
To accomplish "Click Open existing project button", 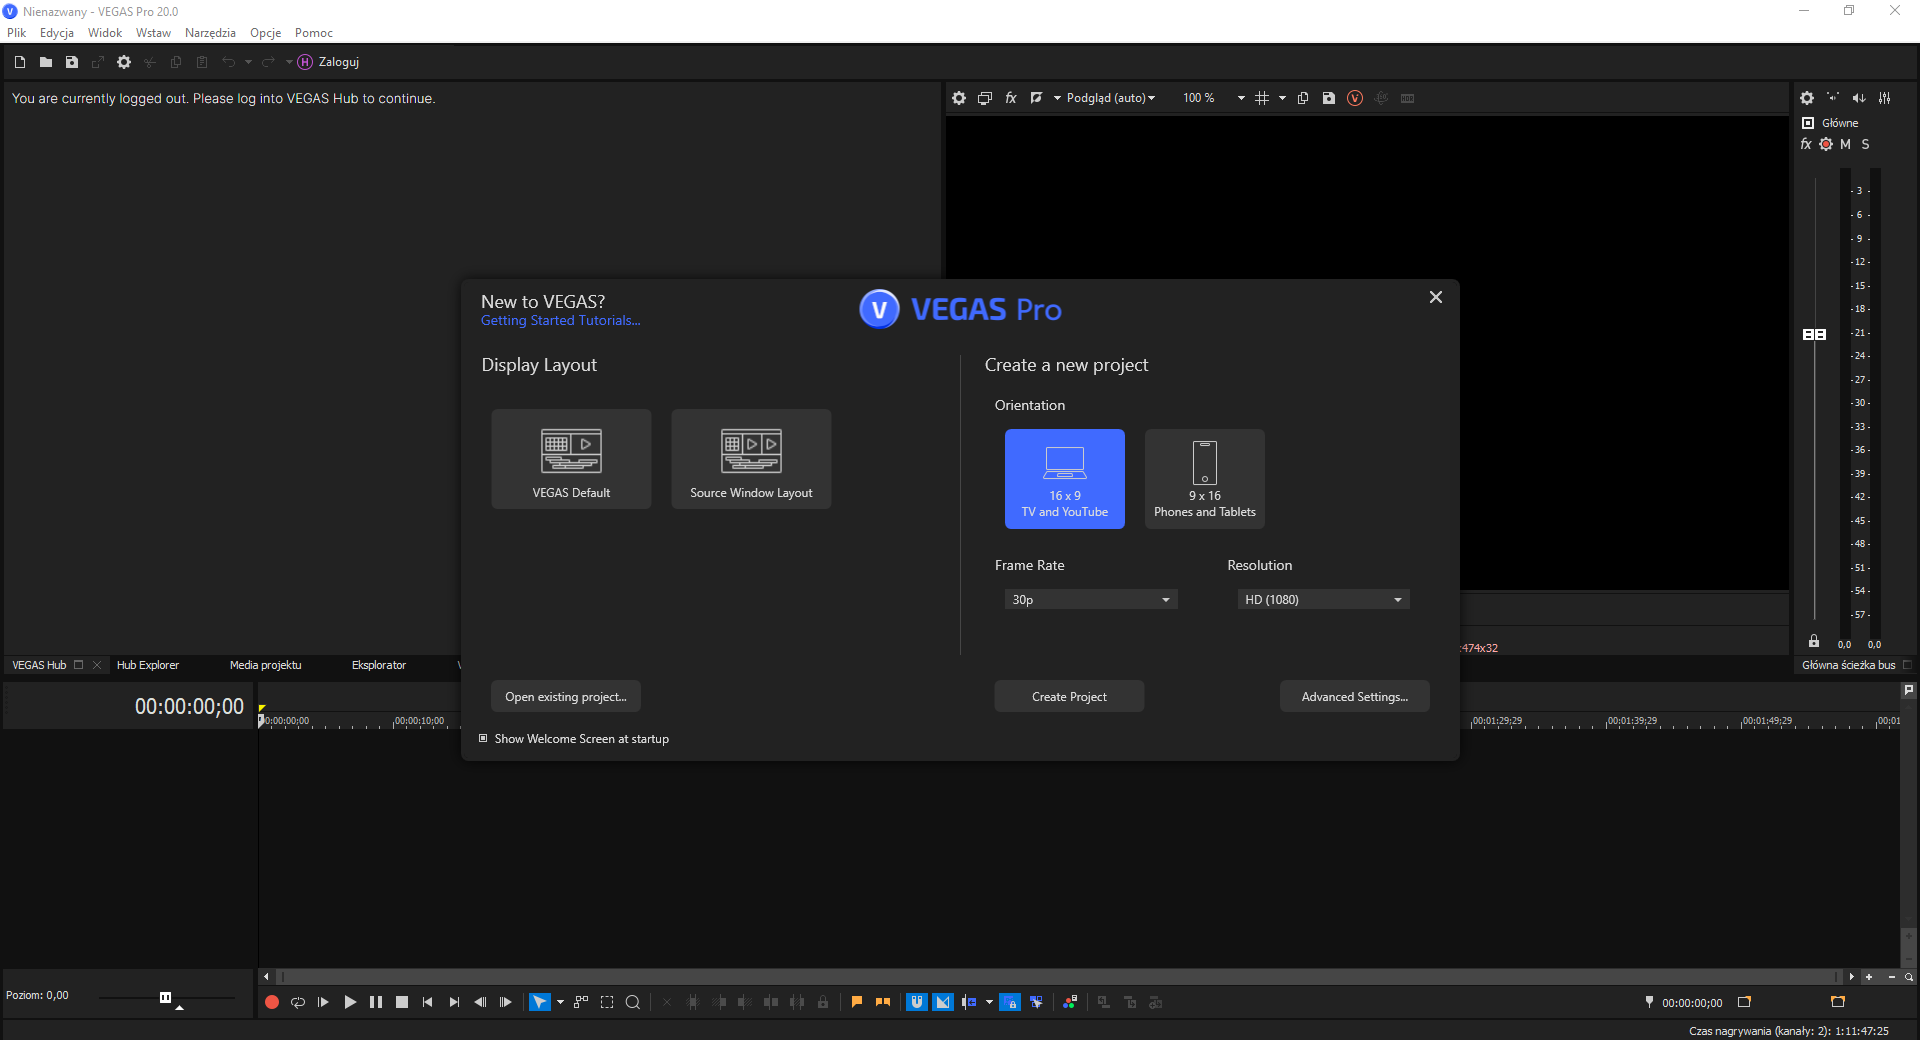I will coord(566,697).
